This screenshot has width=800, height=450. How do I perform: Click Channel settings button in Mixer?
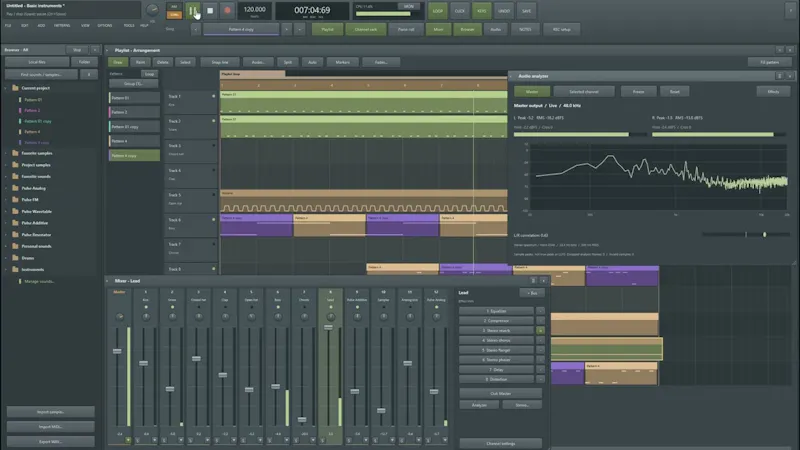[501, 443]
